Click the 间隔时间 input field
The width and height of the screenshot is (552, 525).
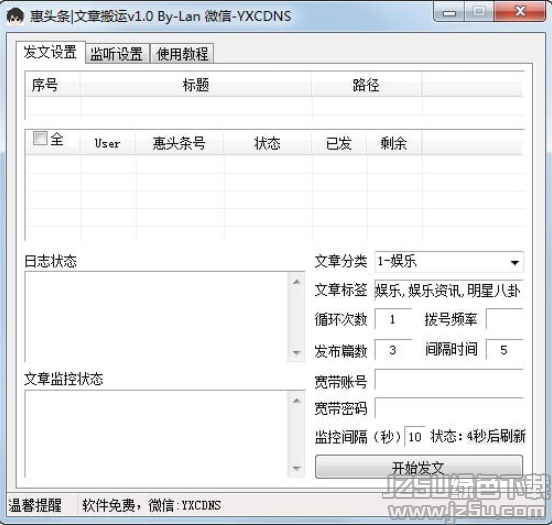(504, 350)
